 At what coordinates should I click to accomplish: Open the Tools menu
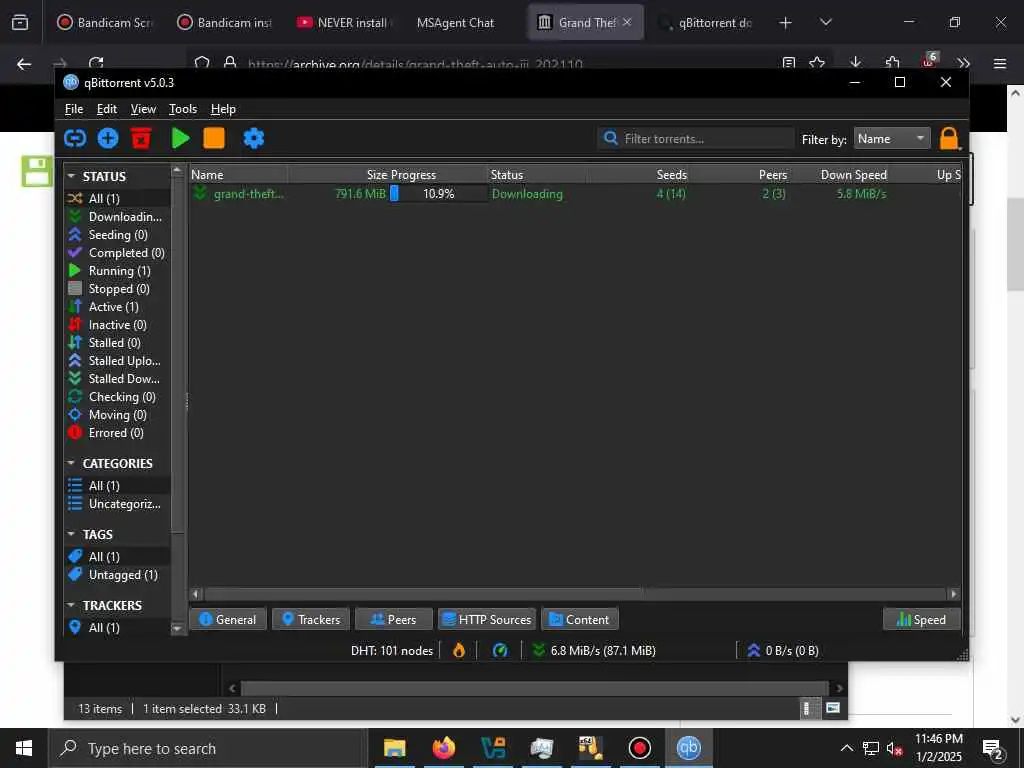pyautogui.click(x=183, y=109)
